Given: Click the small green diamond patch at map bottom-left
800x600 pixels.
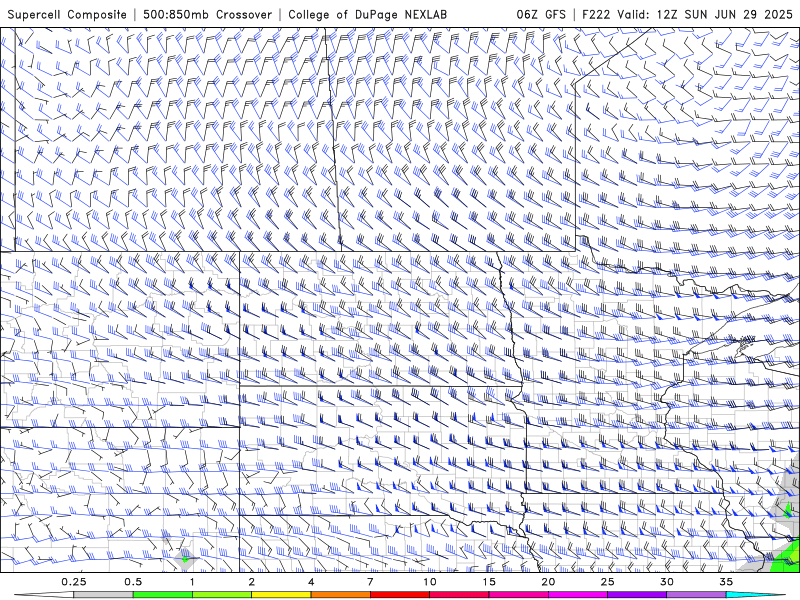Looking at the screenshot, I should point(185,559).
